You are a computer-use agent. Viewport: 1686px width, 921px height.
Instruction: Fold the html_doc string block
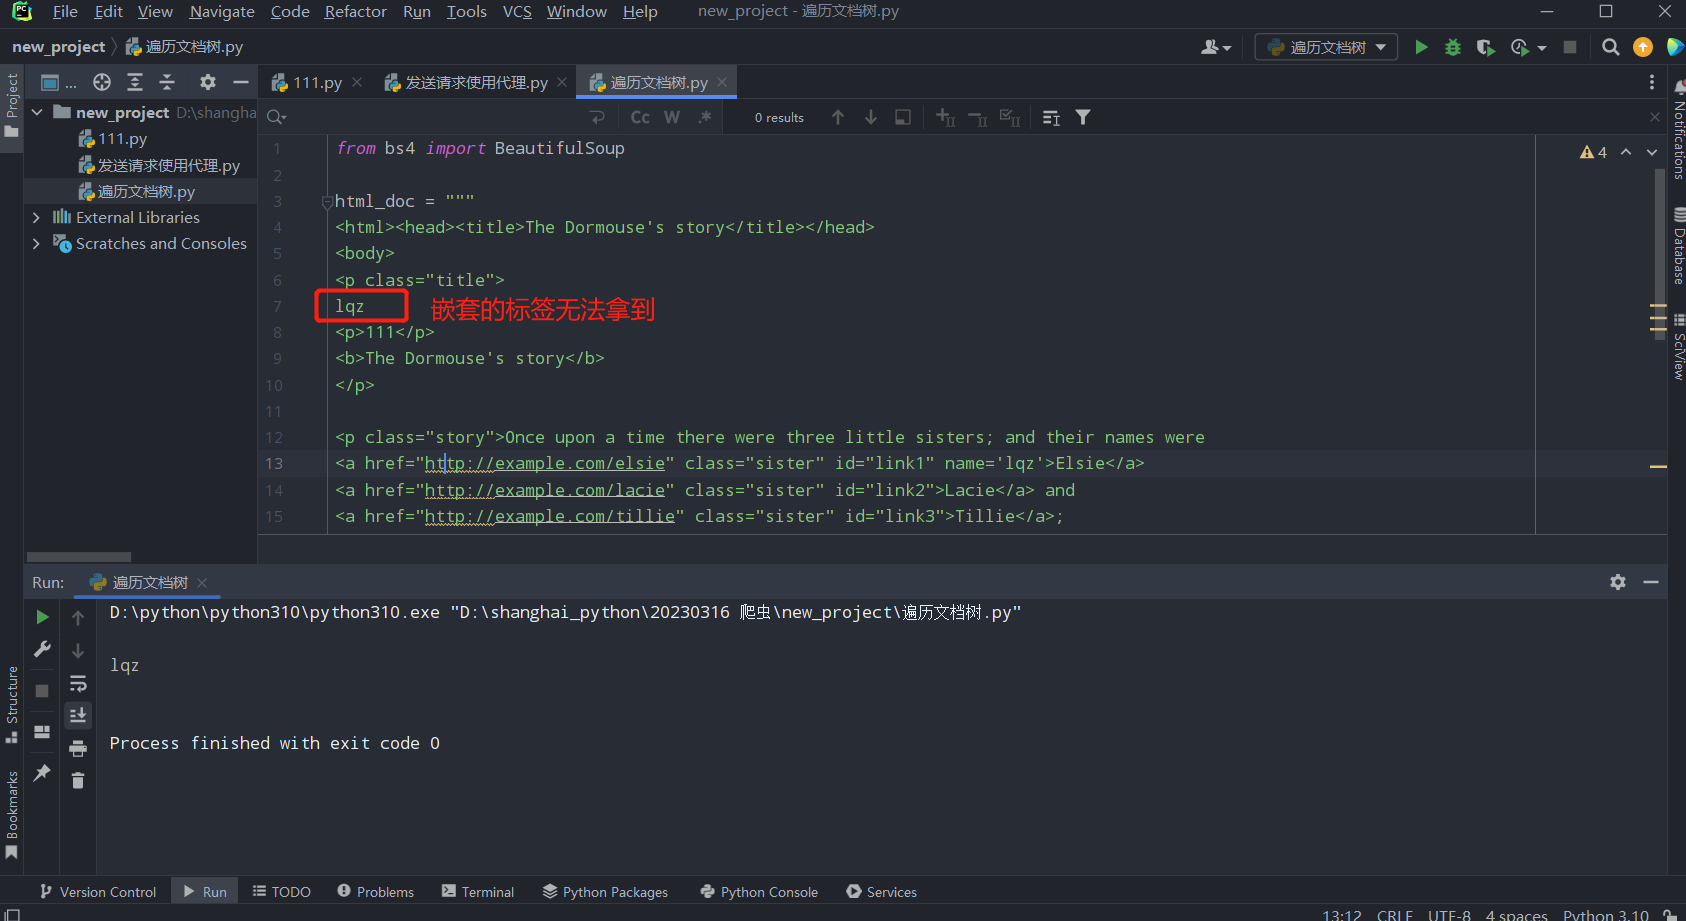327,202
